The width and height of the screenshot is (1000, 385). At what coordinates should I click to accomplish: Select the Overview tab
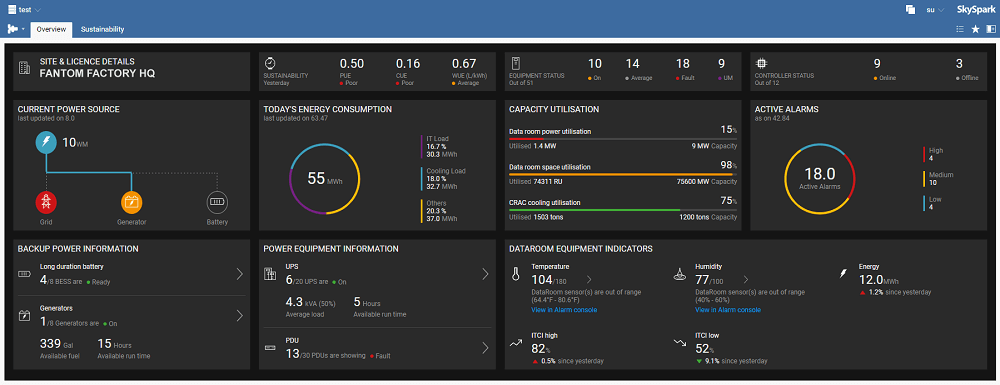(51, 29)
